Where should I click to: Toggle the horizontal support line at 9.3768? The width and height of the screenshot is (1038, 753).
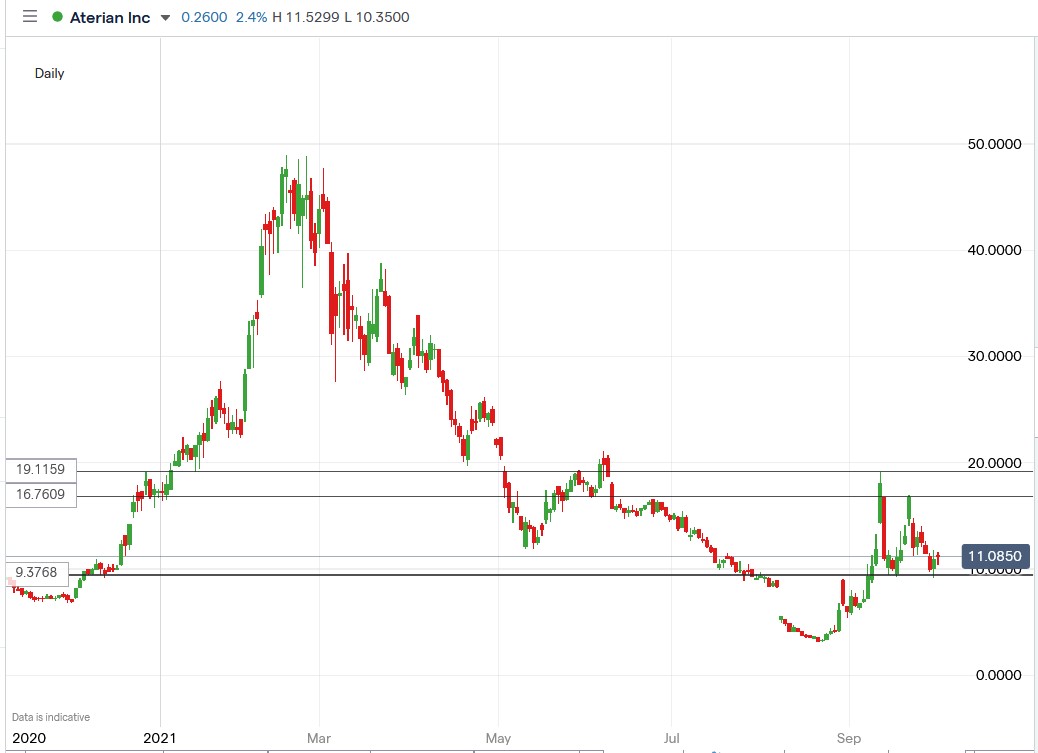(400, 577)
